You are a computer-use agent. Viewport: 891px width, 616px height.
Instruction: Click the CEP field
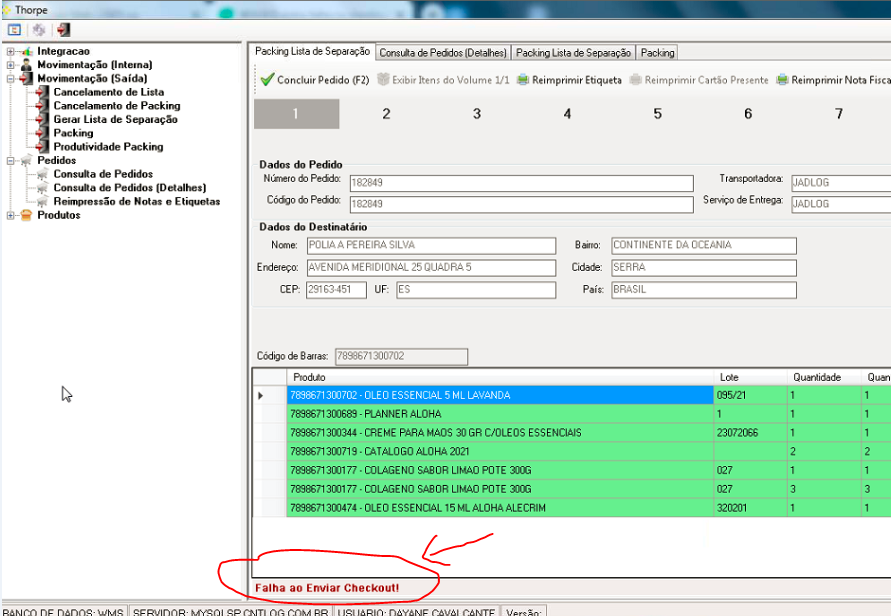[x=336, y=289]
